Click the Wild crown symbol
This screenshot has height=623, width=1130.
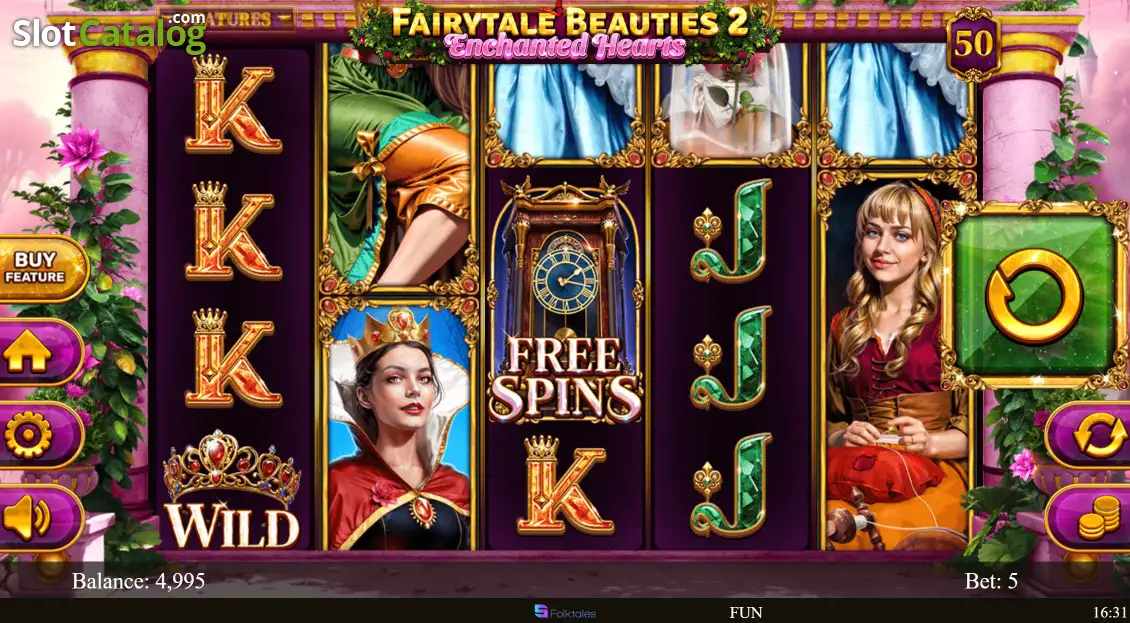pyautogui.click(x=232, y=490)
